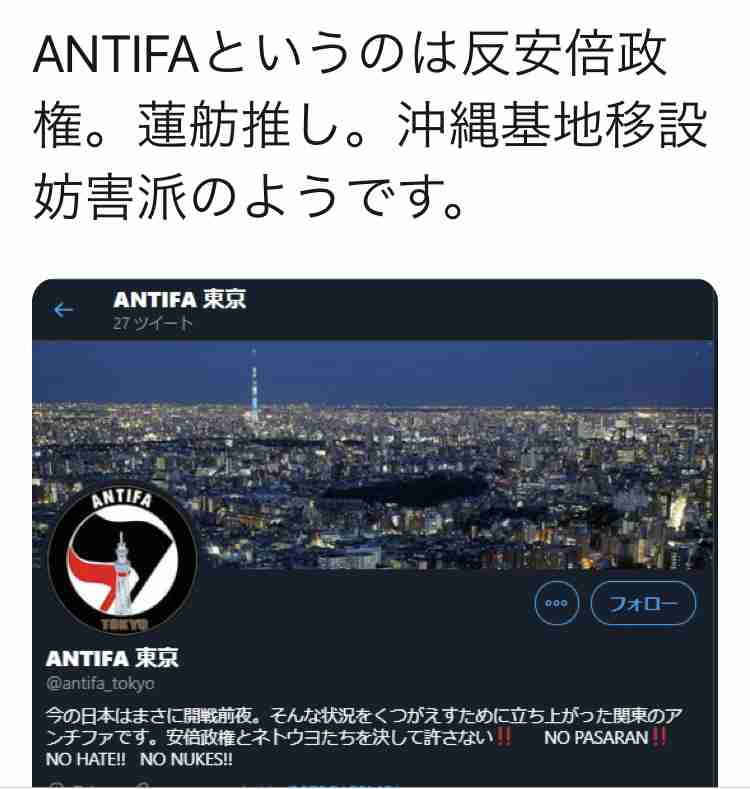Click the red exclamation emoji after 許さない
The image size is (750, 789).
pos(504,737)
